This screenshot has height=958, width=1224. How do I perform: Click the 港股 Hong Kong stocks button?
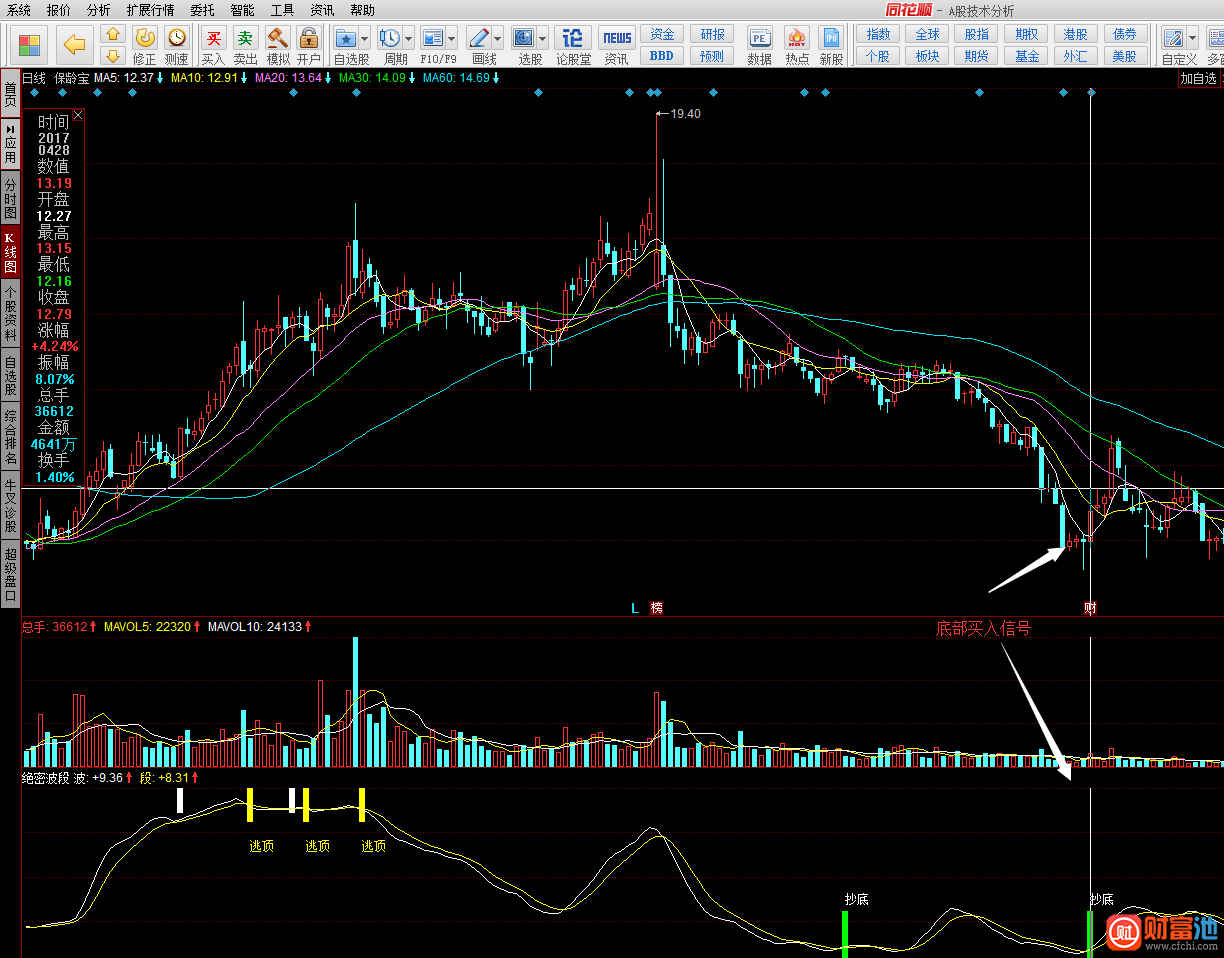tap(1076, 35)
